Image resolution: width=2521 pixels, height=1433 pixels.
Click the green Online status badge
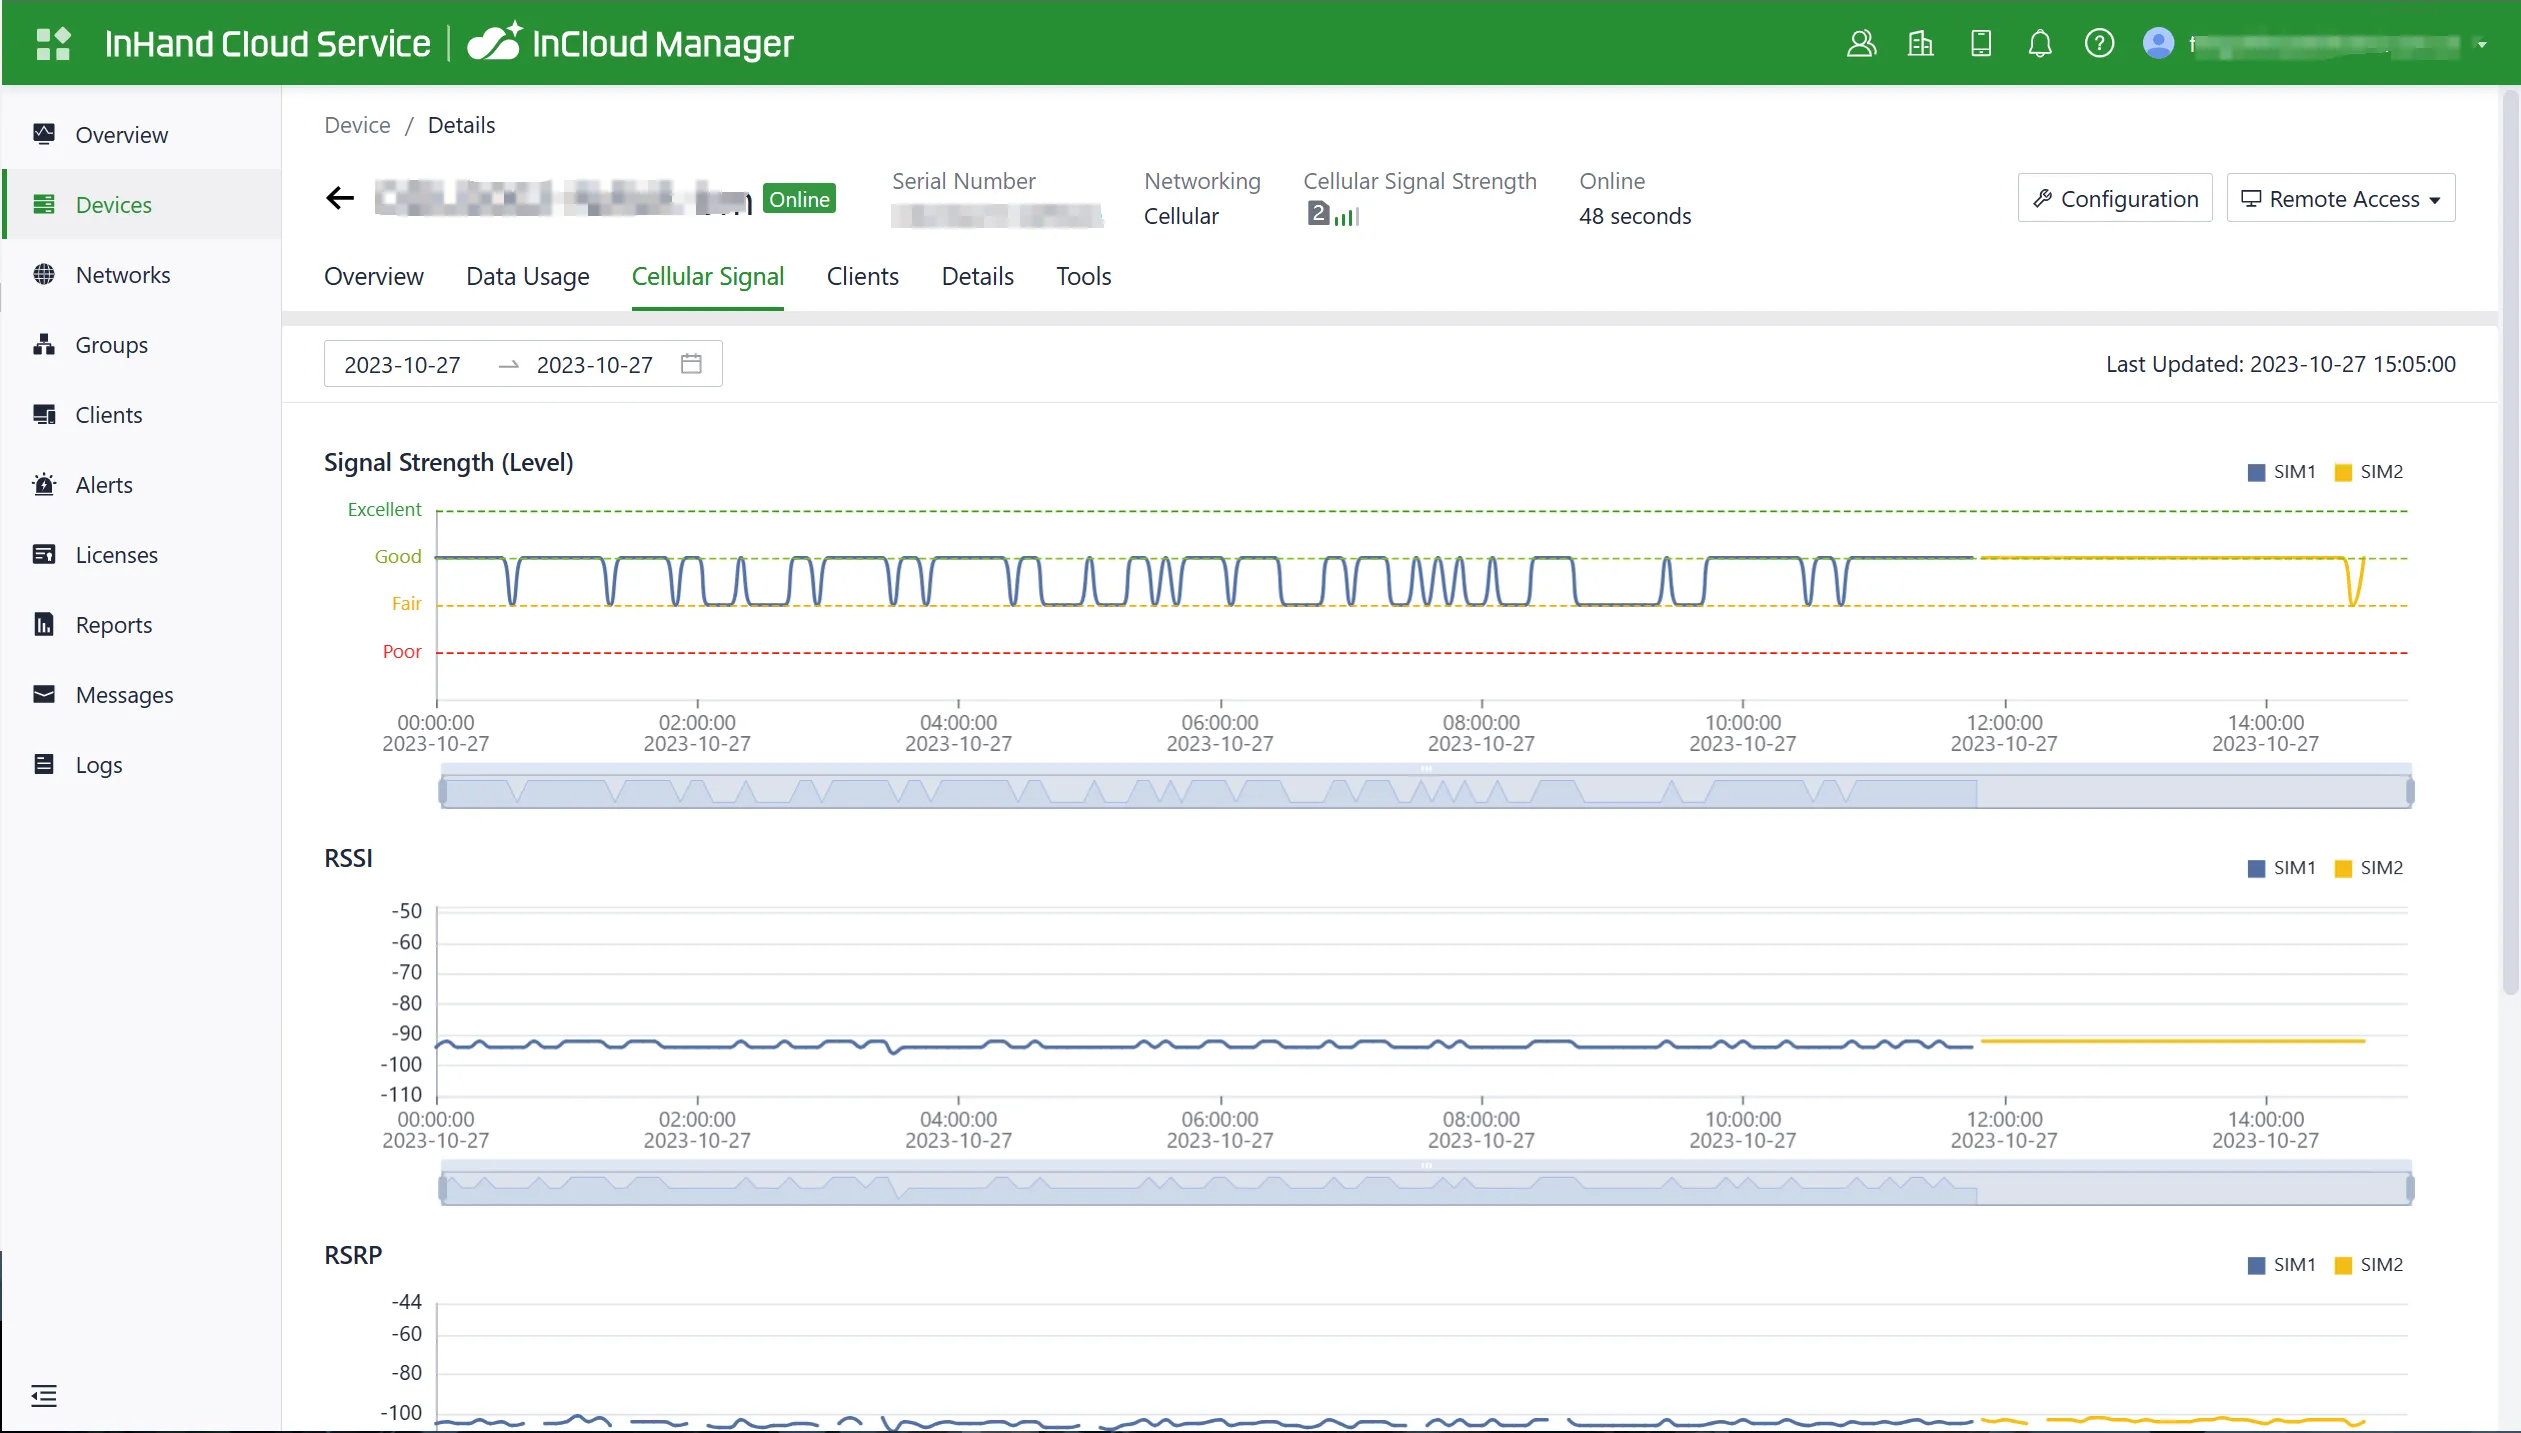[x=798, y=198]
